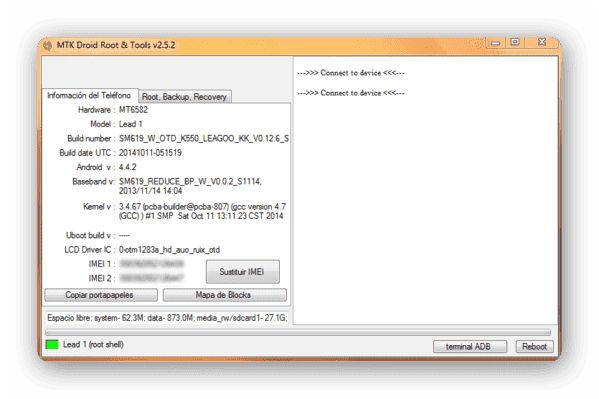Click first Connect to device log line
The image size is (599, 399).
(x=351, y=73)
